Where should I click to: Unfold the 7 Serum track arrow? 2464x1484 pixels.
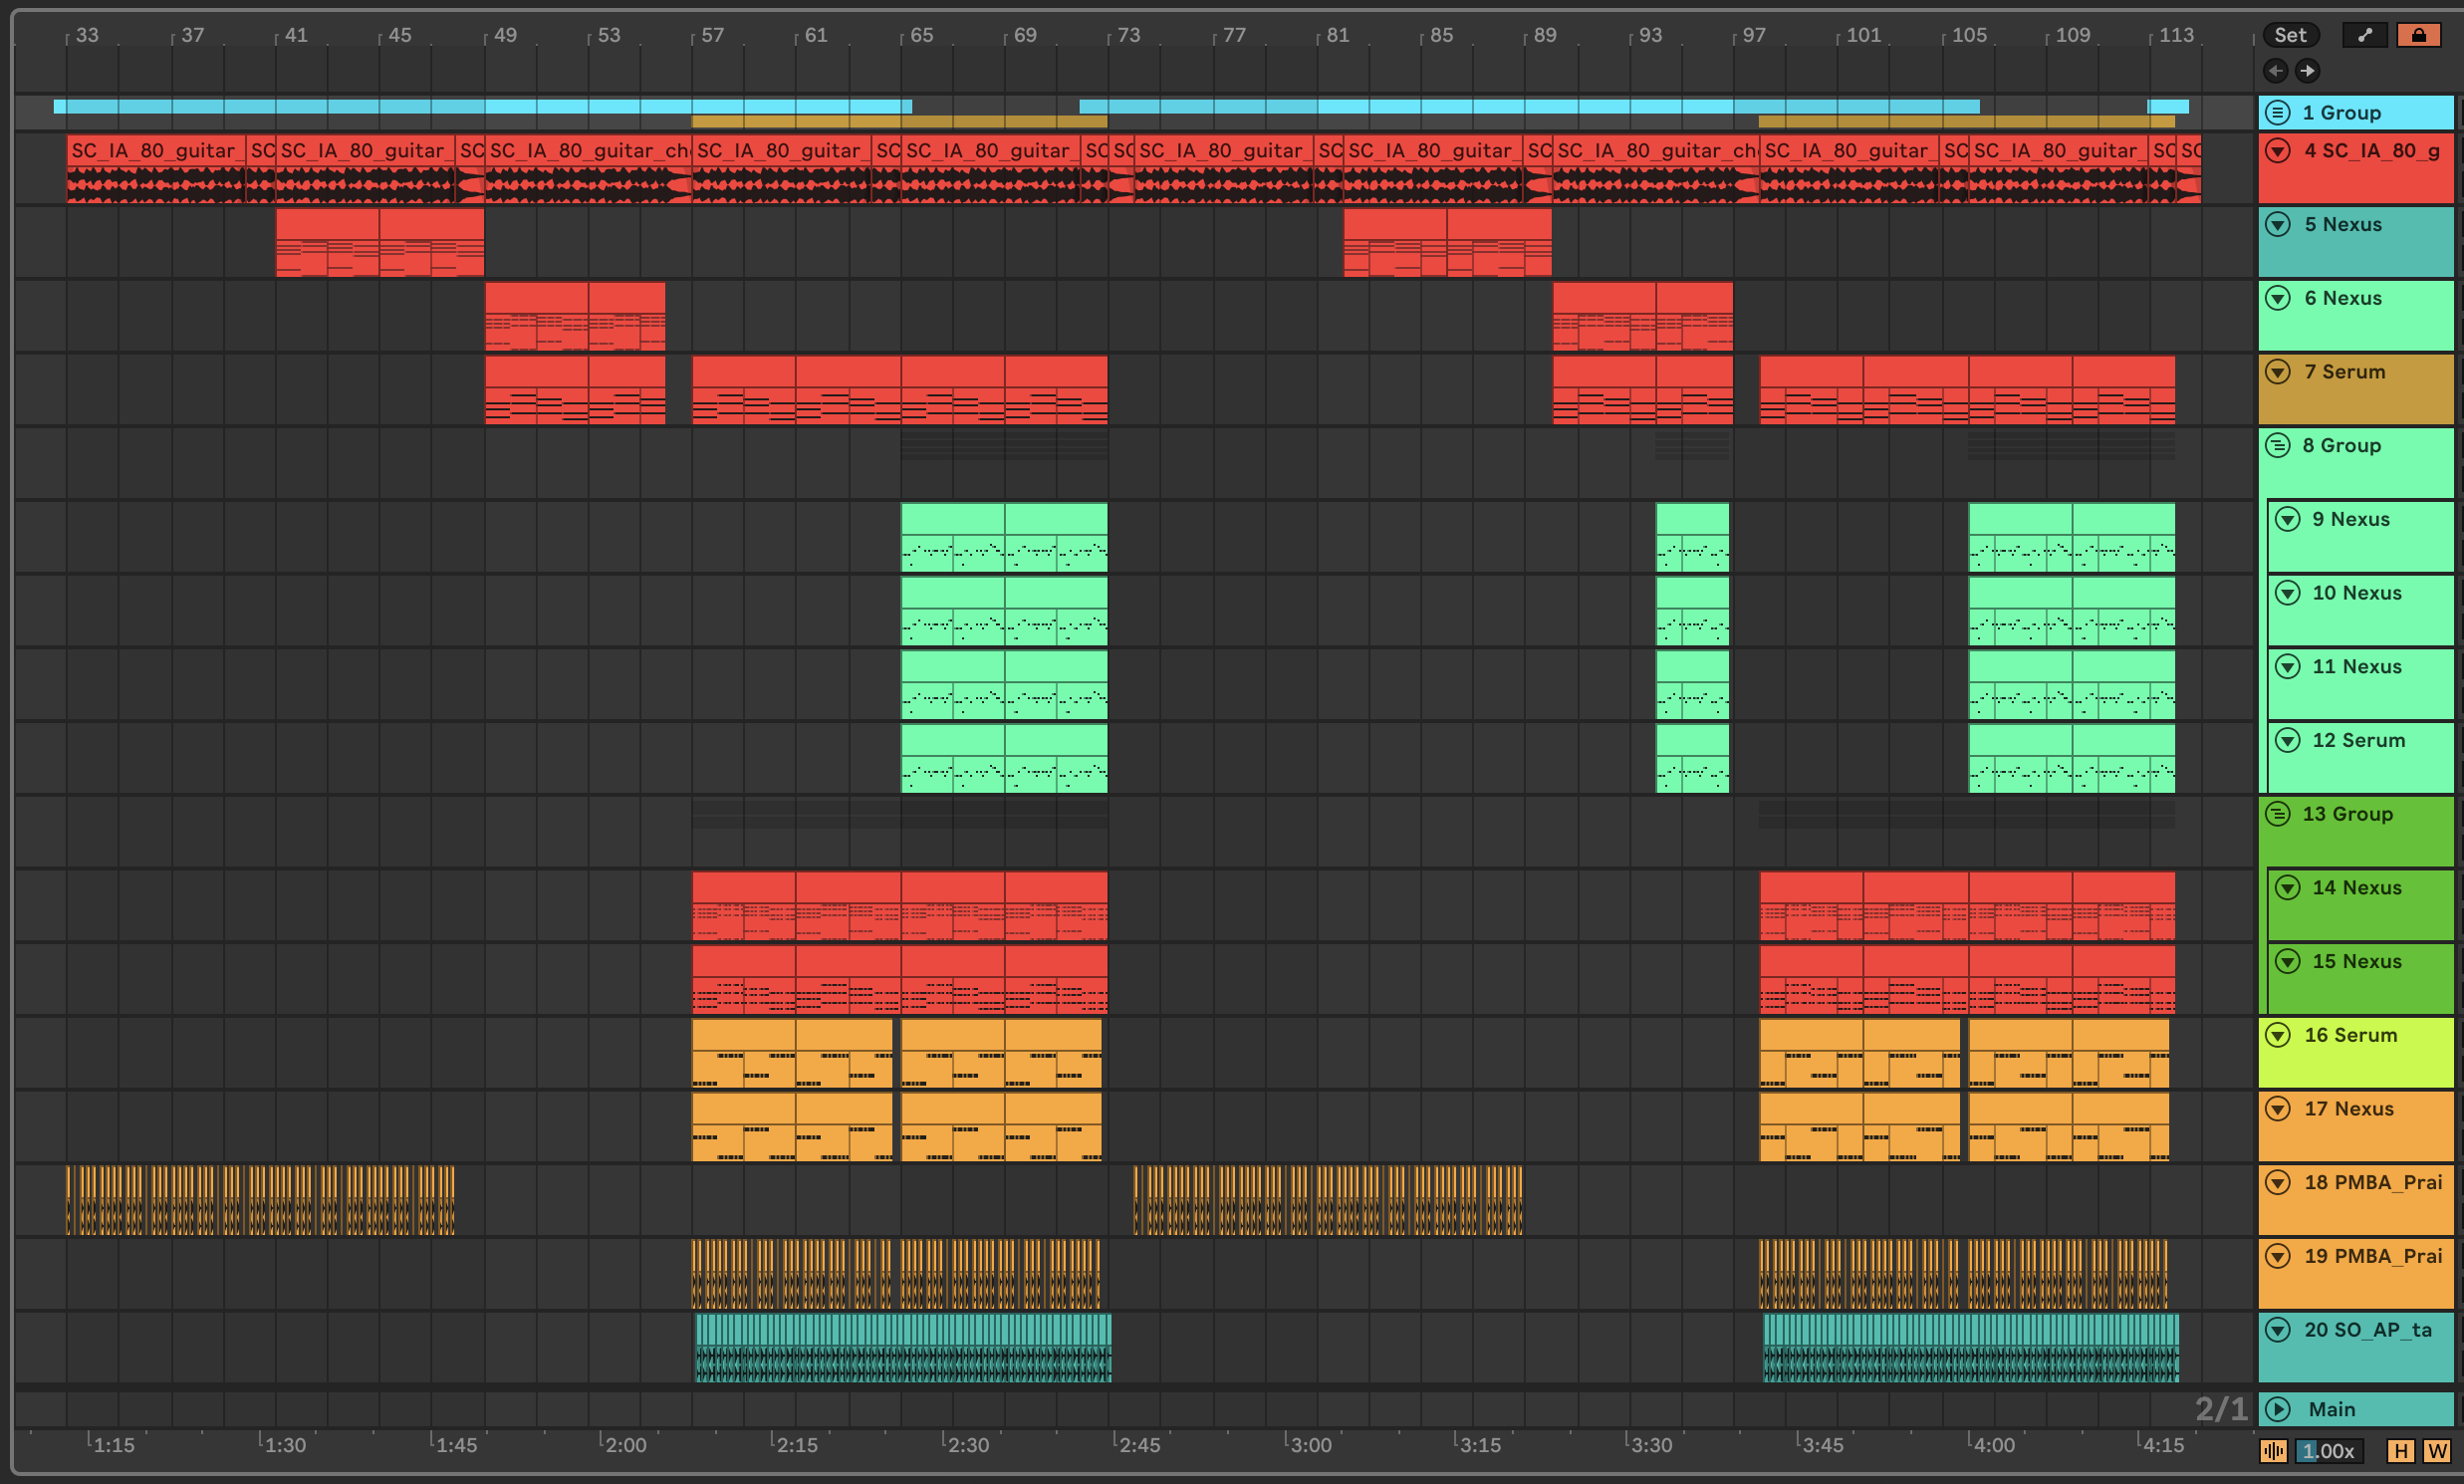(2278, 372)
